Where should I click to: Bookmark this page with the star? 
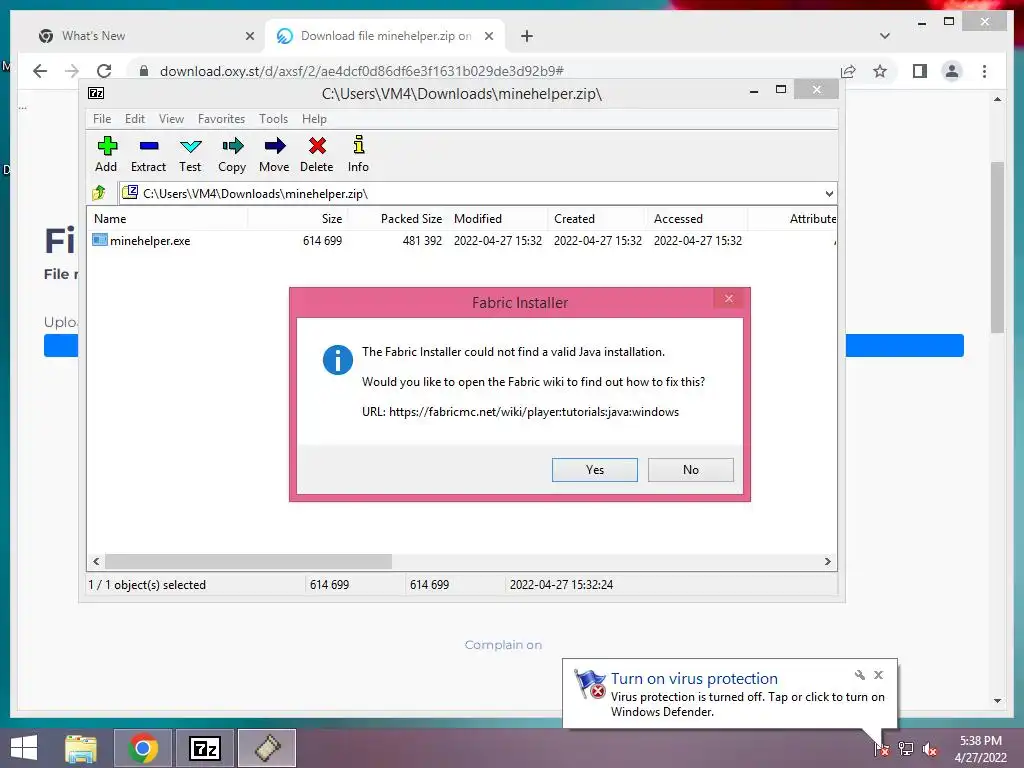coord(880,71)
